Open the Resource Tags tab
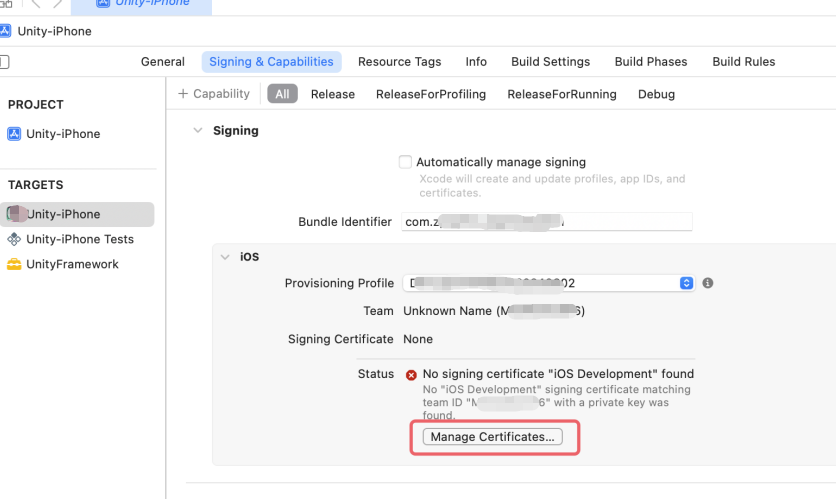This screenshot has height=499, width=836. [399, 62]
